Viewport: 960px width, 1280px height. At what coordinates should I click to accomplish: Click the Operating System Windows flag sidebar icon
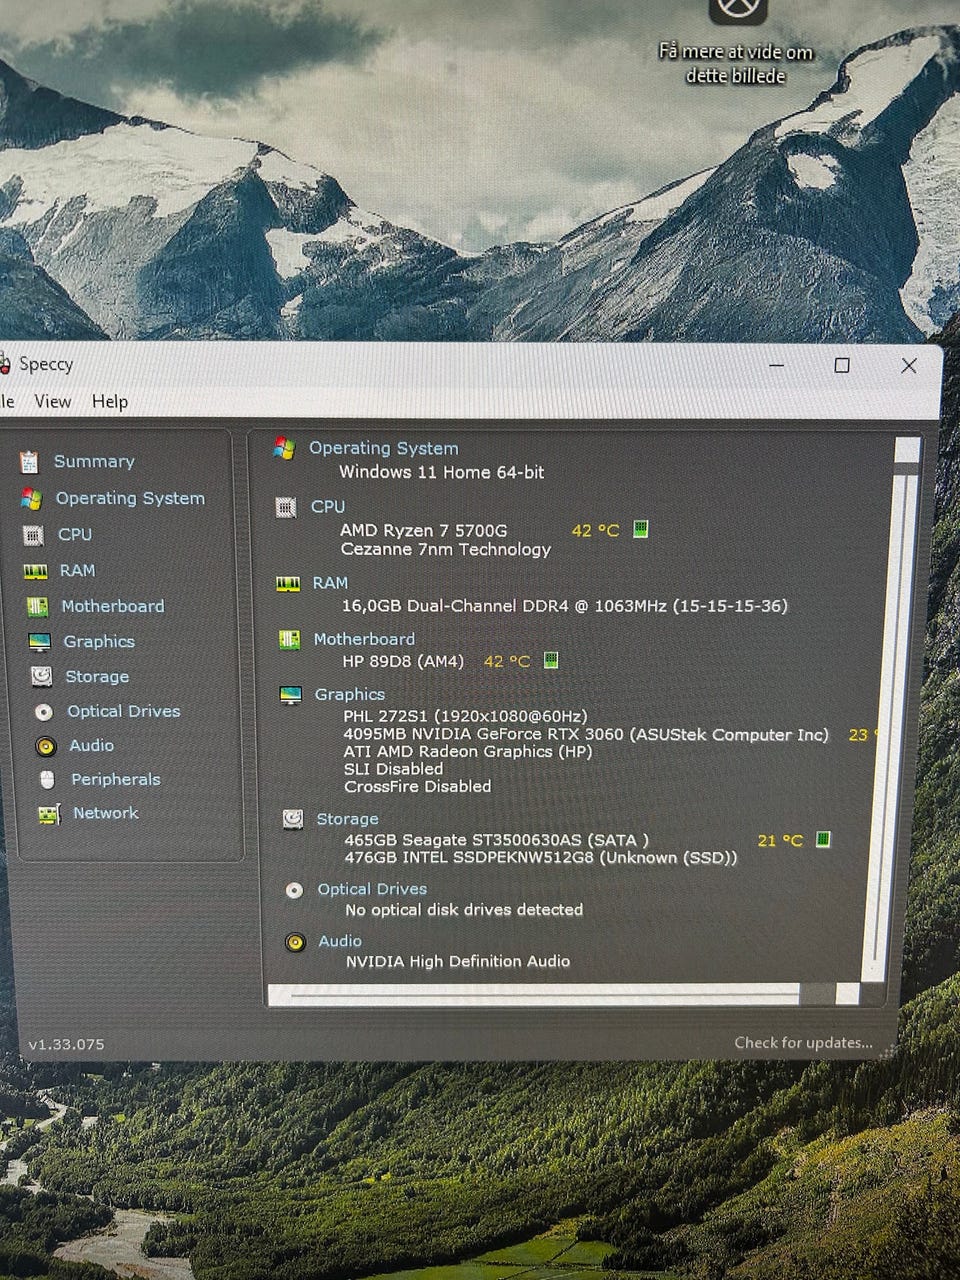coord(31,498)
